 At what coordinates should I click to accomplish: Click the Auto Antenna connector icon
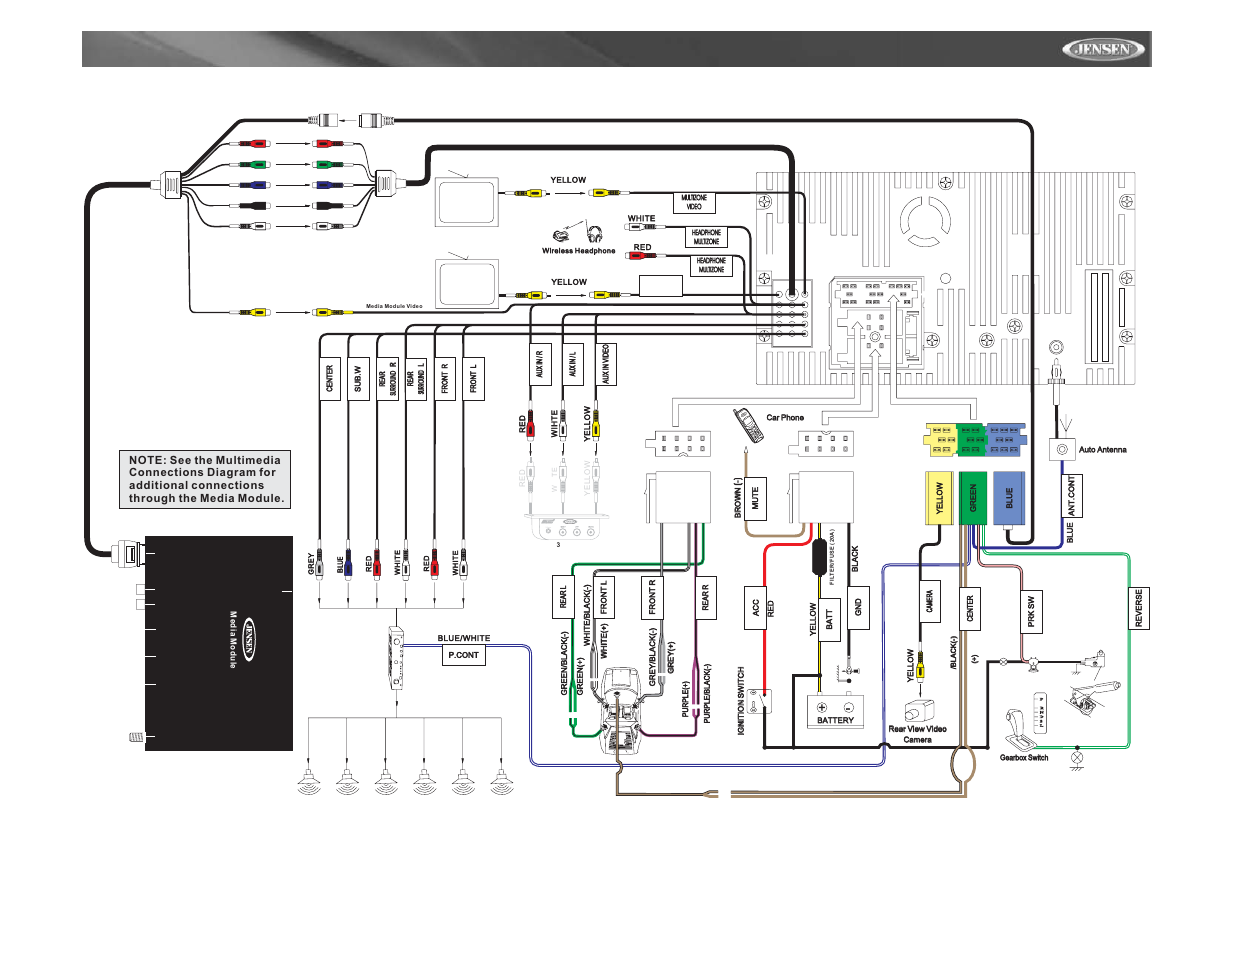pyautogui.click(x=1061, y=450)
